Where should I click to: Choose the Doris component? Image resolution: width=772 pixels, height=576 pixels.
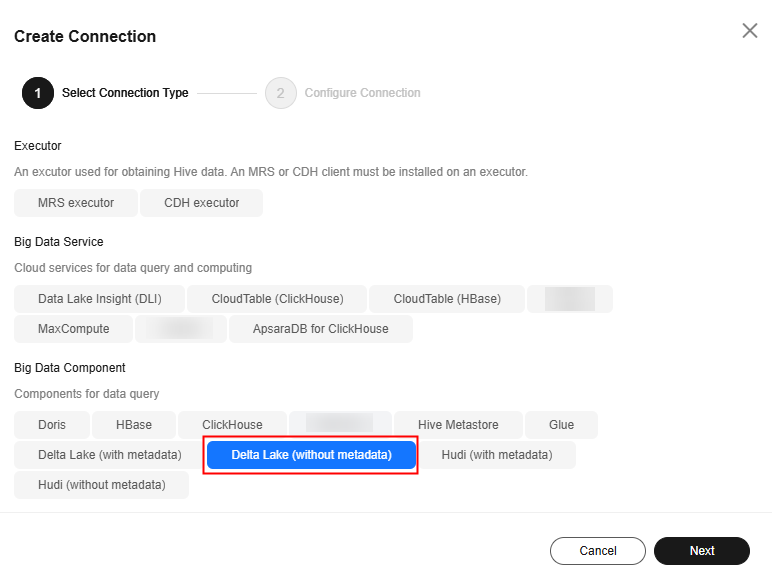[x=52, y=425]
